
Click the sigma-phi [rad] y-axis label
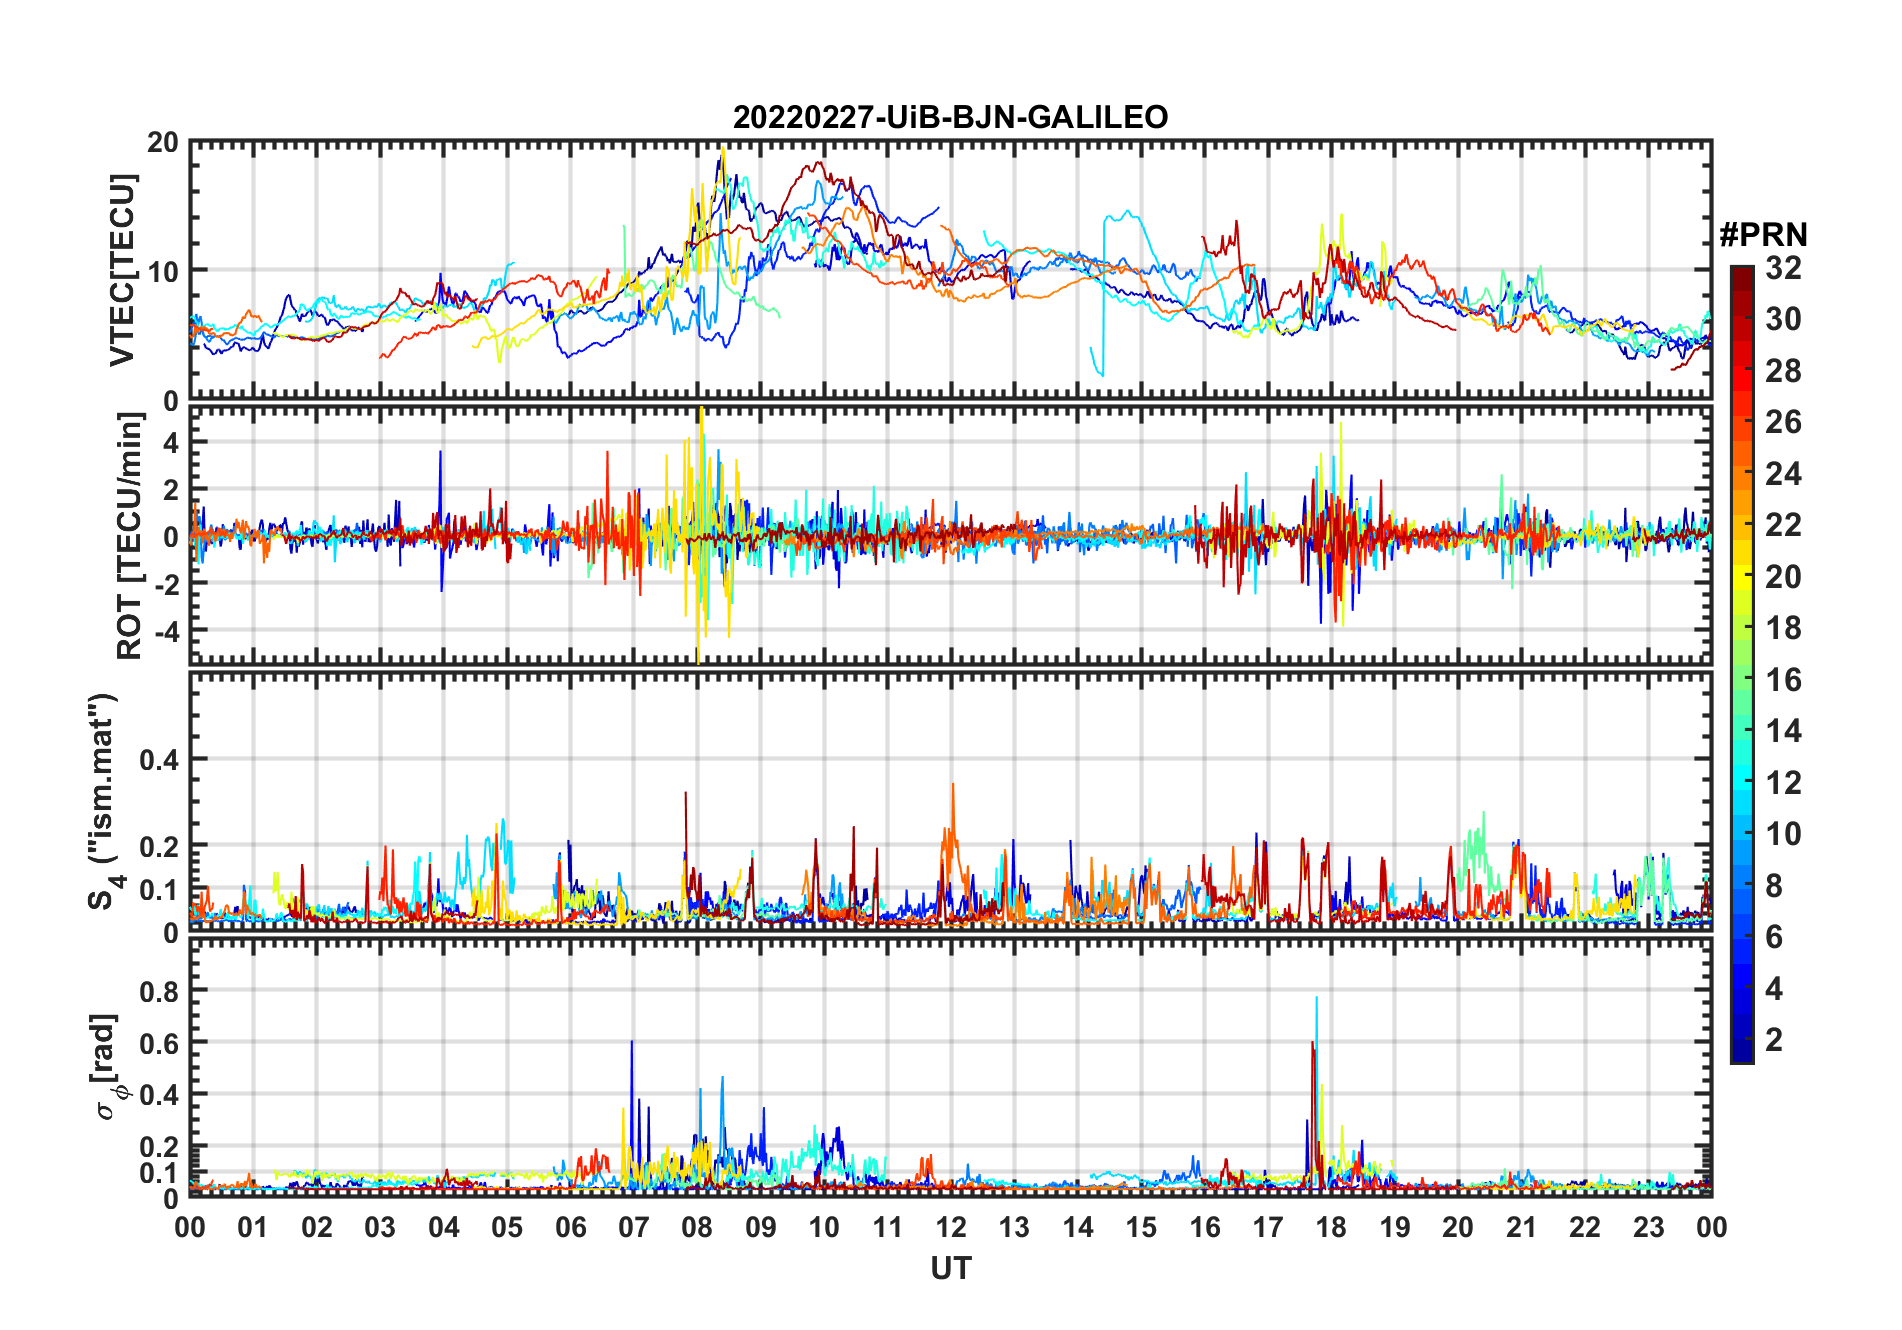tap(107, 1066)
